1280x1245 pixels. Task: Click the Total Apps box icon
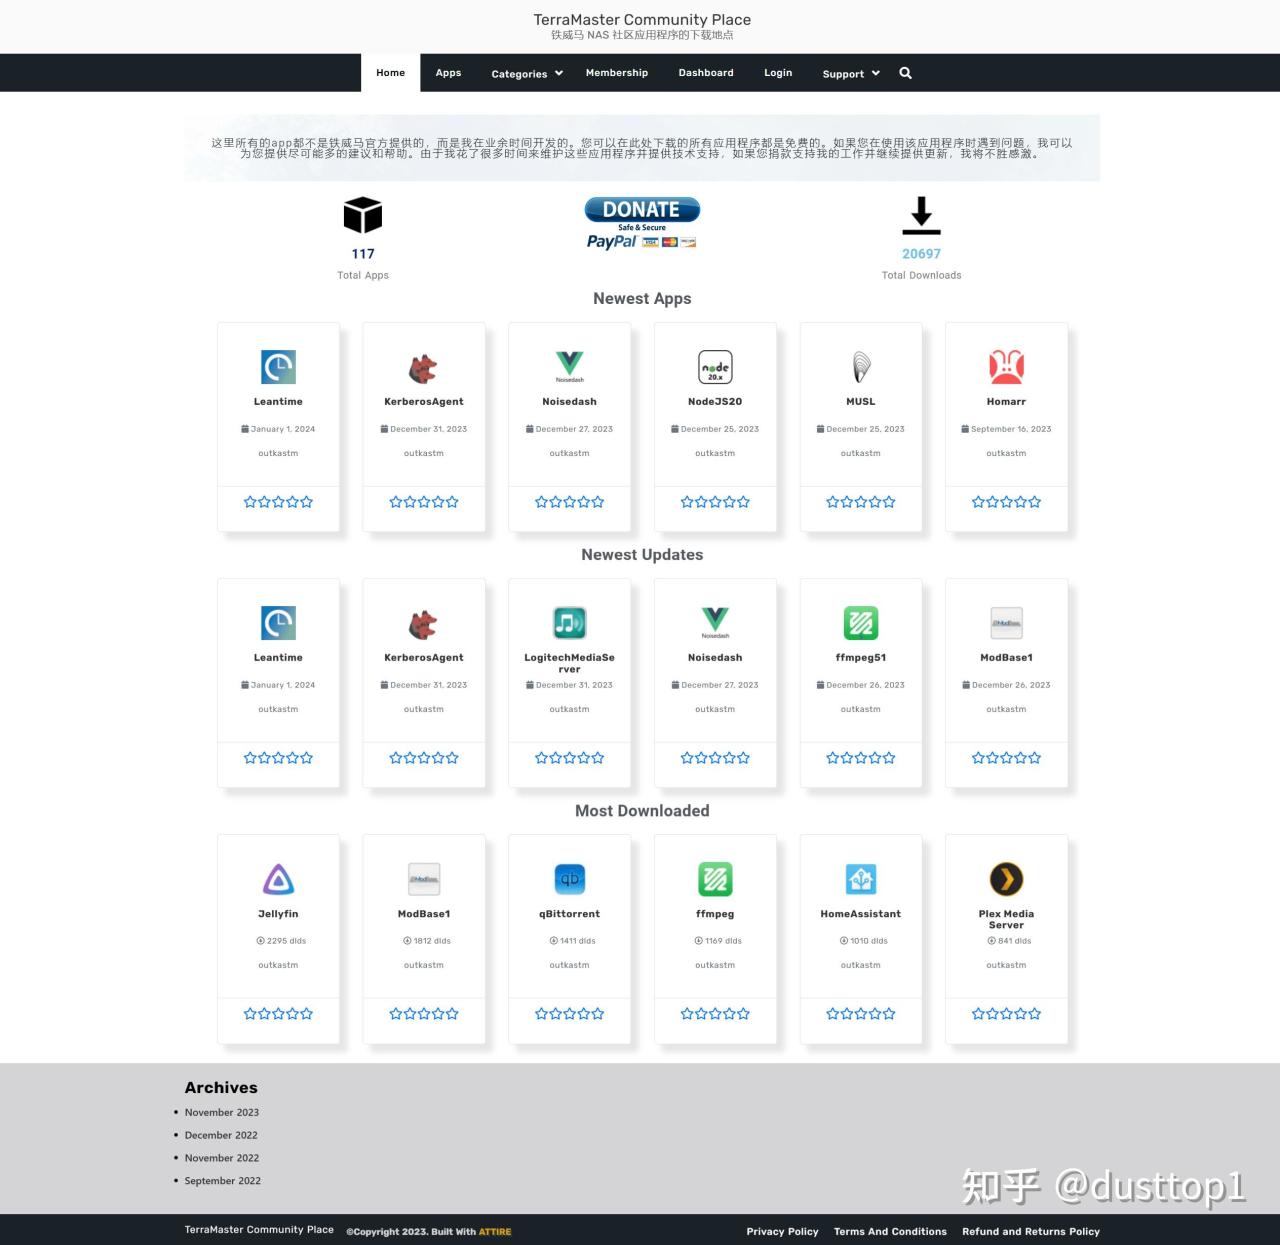[363, 215]
